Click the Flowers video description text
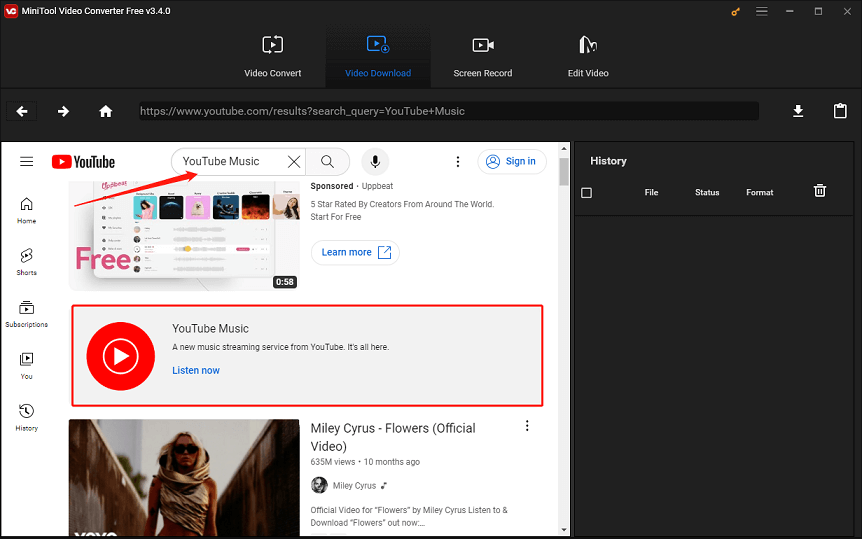The width and height of the screenshot is (862, 539). coord(409,516)
